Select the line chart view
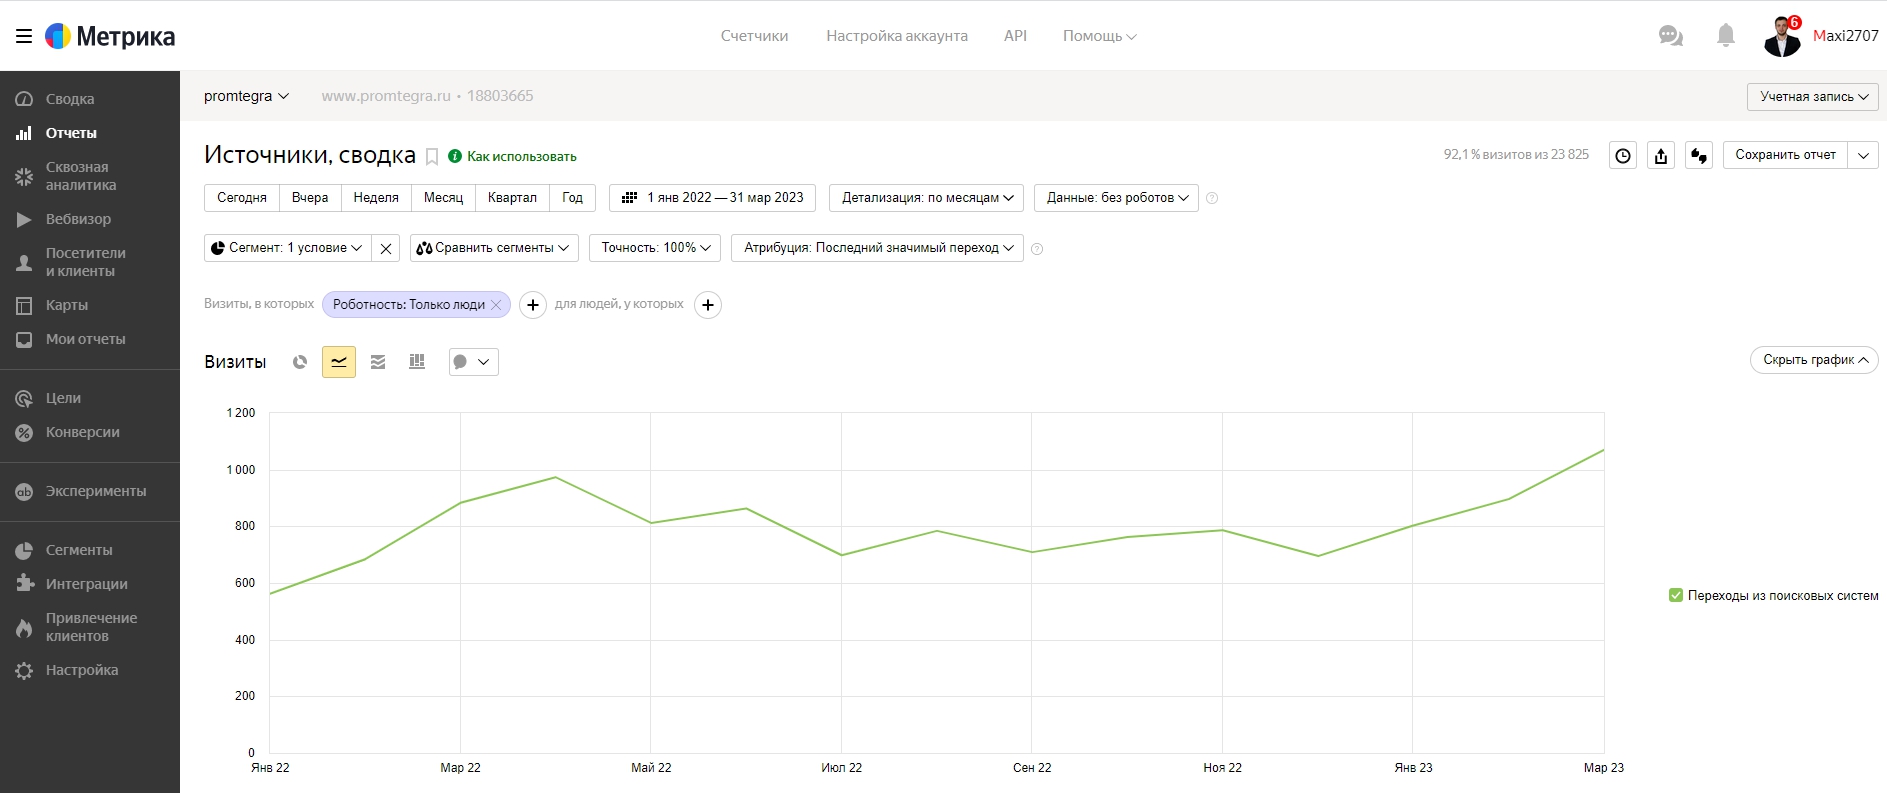Image resolution: width=1887 pixels, height=793 pixels. pos(339,362)
